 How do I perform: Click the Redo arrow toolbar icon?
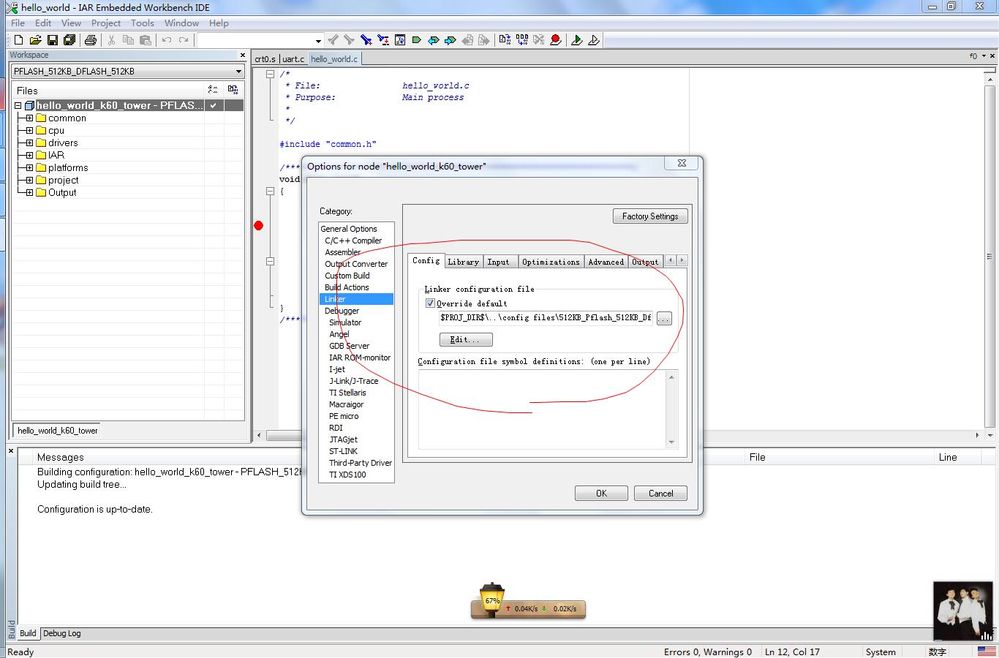pos(183,40)
